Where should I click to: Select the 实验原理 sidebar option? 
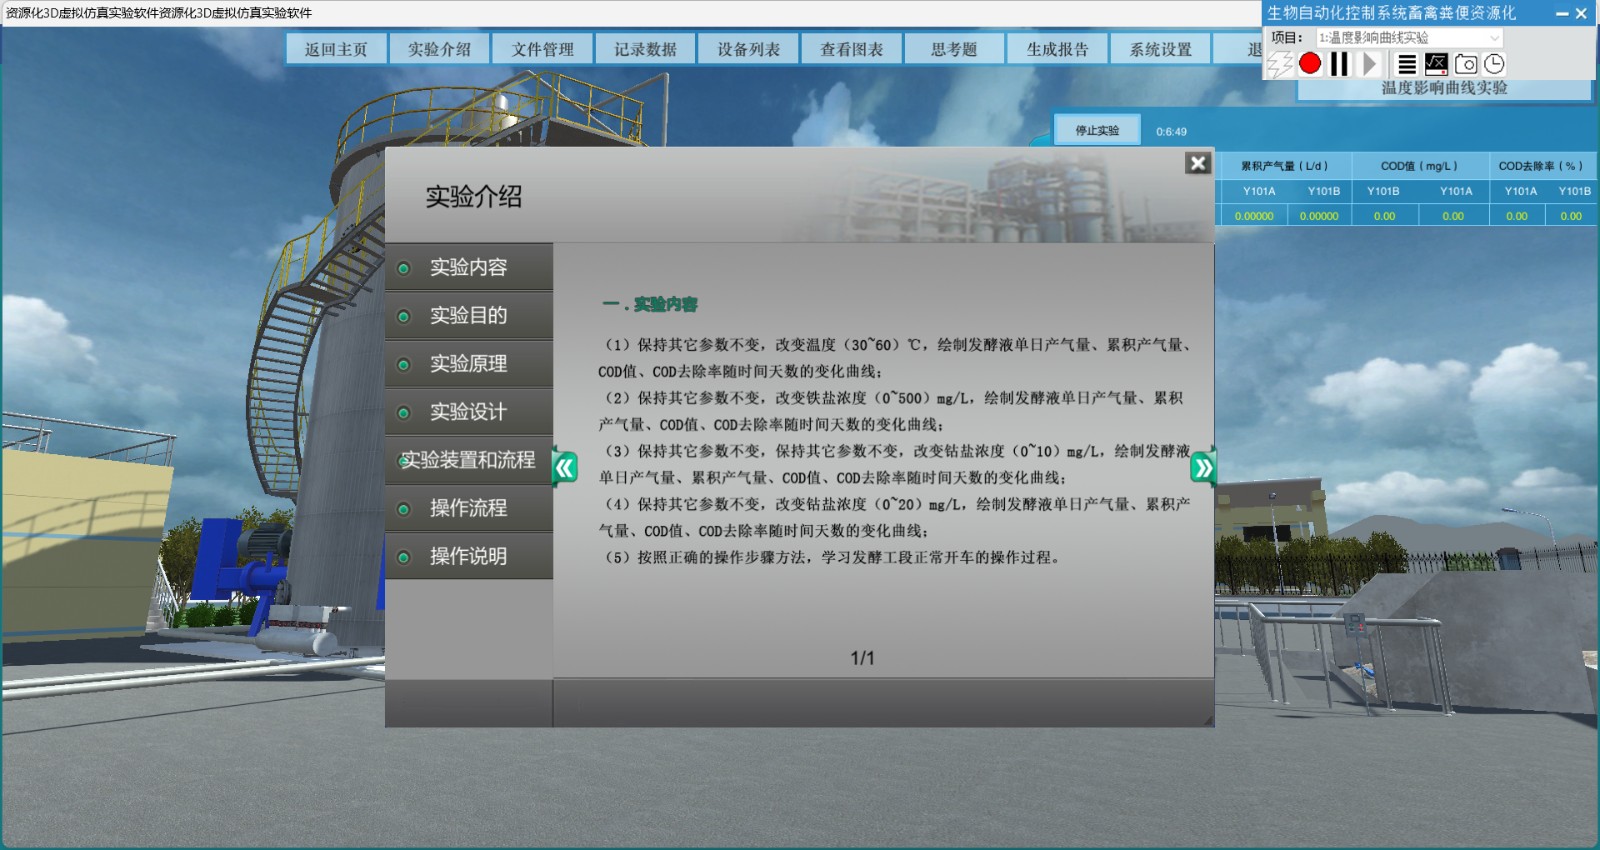pyautogui.click(x=468, y=364)
